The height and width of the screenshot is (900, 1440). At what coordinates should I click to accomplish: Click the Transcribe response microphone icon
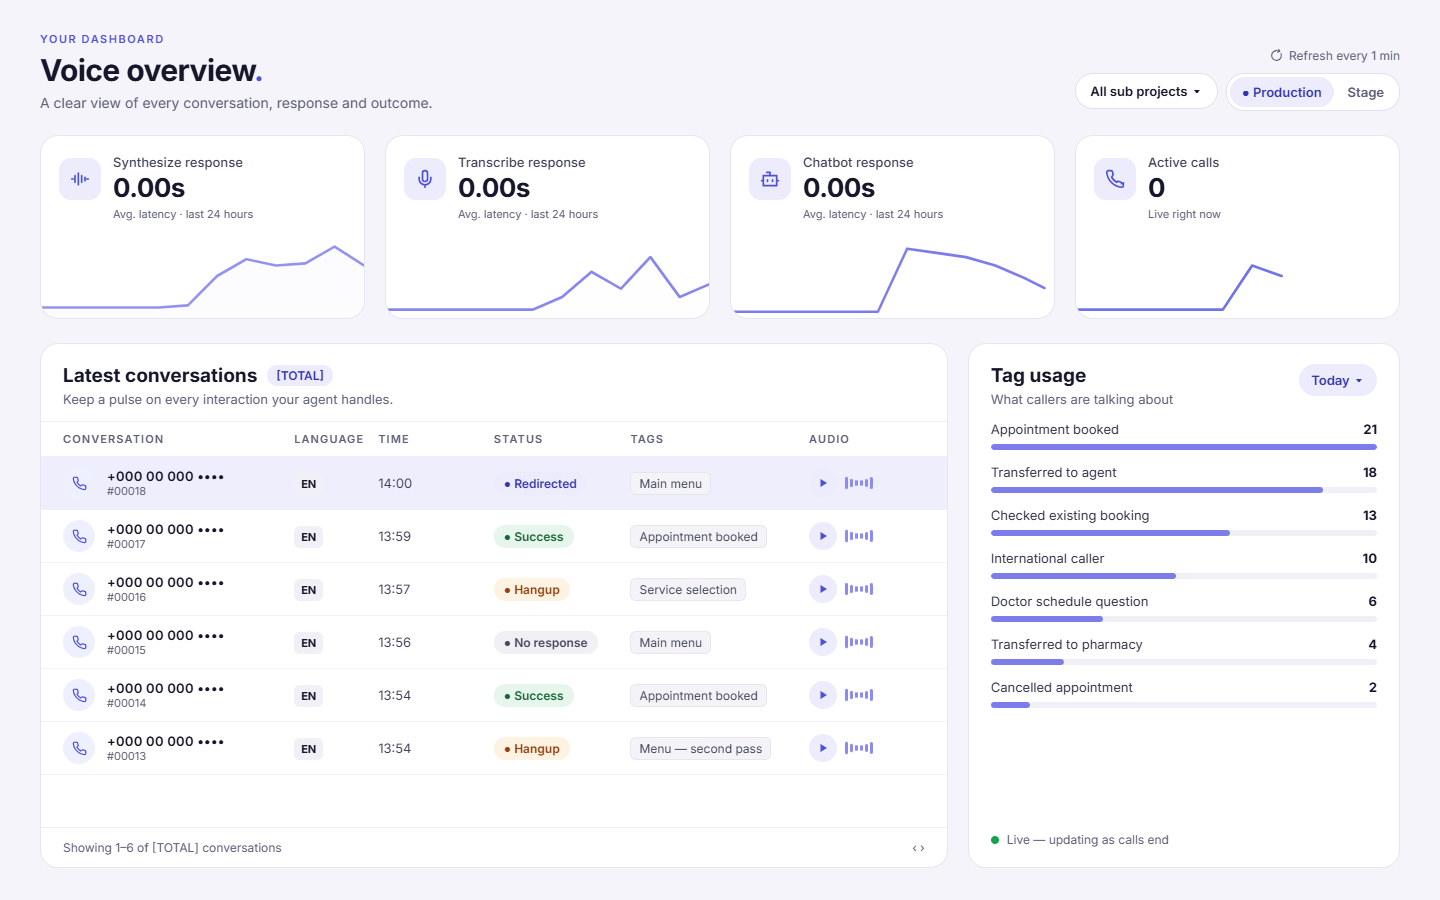(425, 179)
